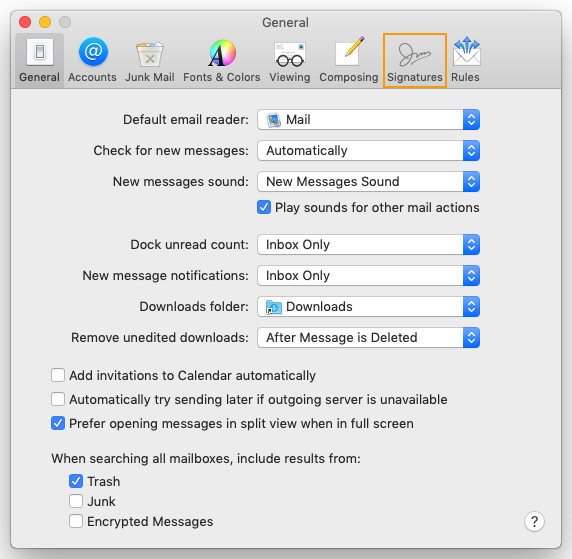Check the Junk search results checkbox

pos(76,501)
